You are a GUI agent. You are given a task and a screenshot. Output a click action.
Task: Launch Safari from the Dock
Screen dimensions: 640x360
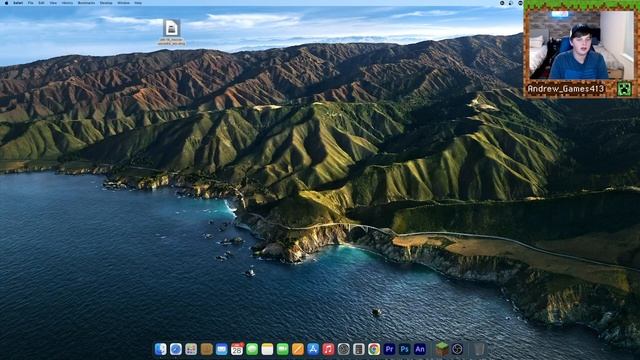176,349
